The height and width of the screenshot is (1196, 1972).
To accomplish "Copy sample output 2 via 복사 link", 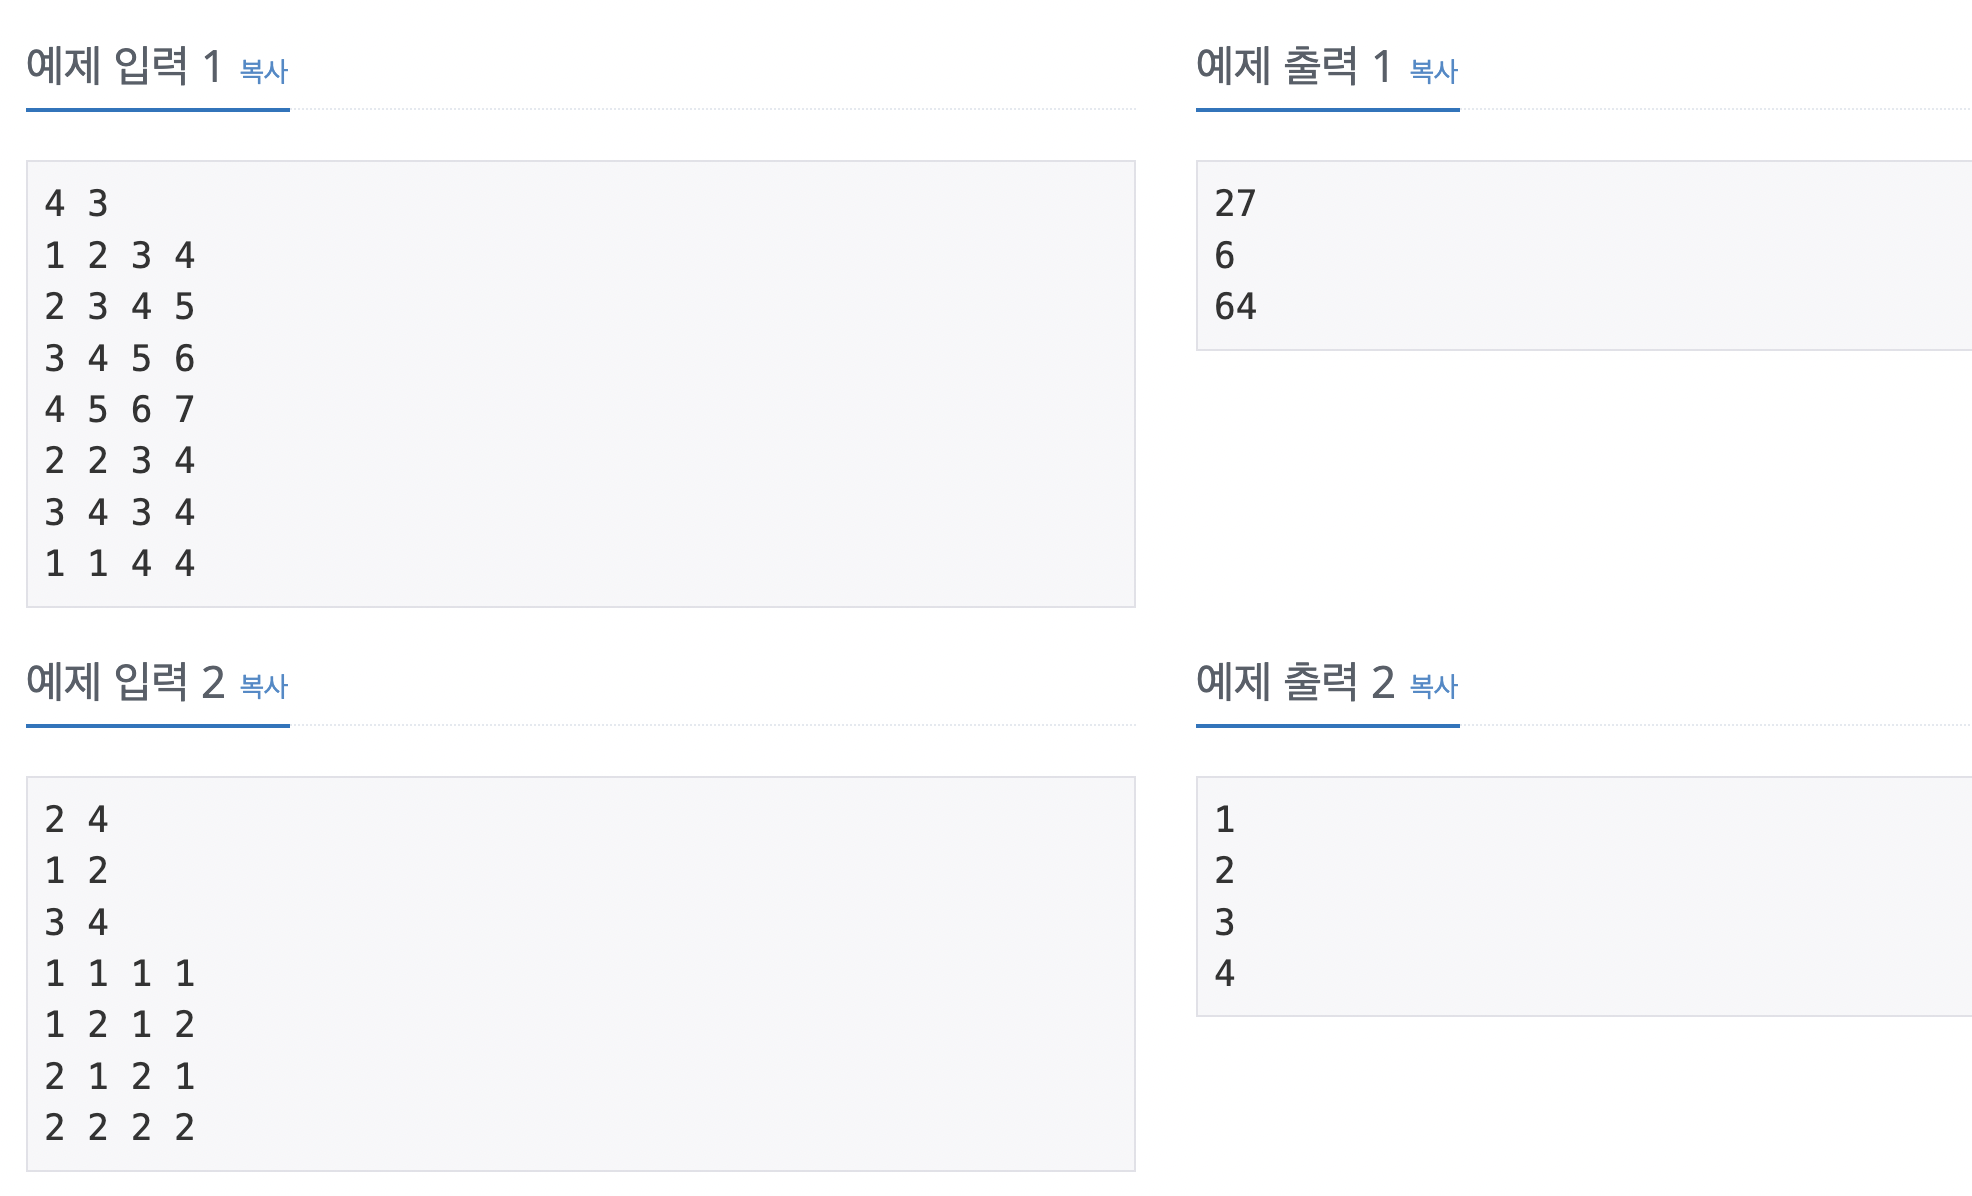I will (1434, 686).
